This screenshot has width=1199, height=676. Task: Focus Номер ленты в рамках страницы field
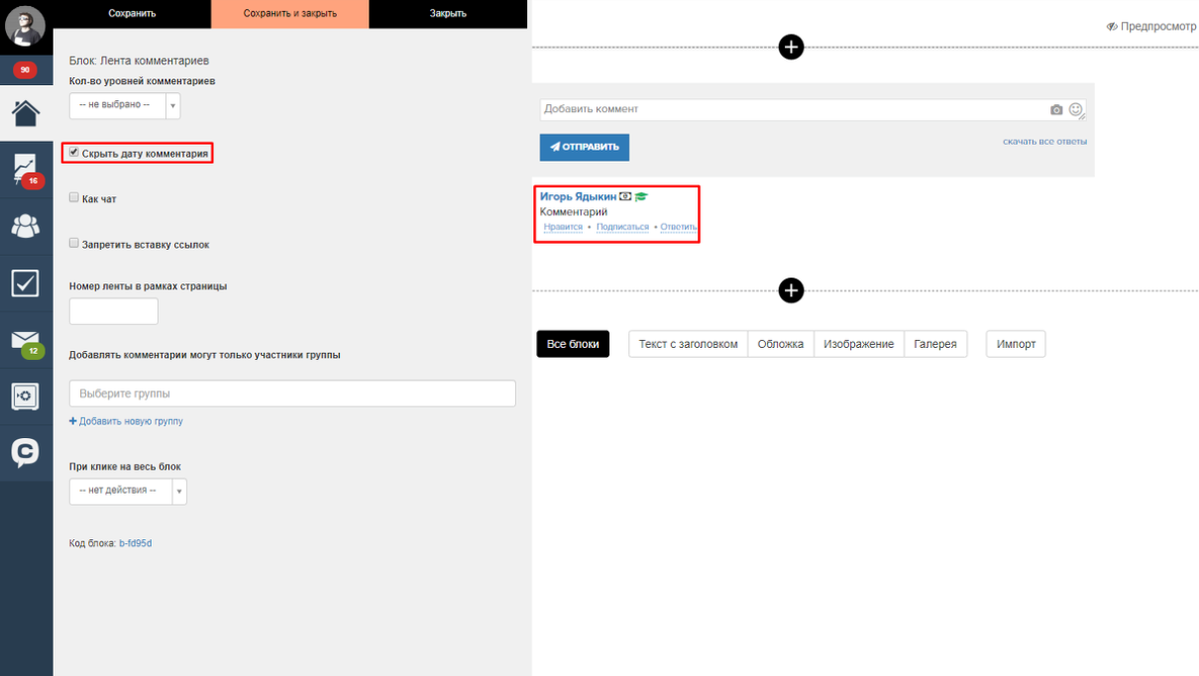[113, 311]
